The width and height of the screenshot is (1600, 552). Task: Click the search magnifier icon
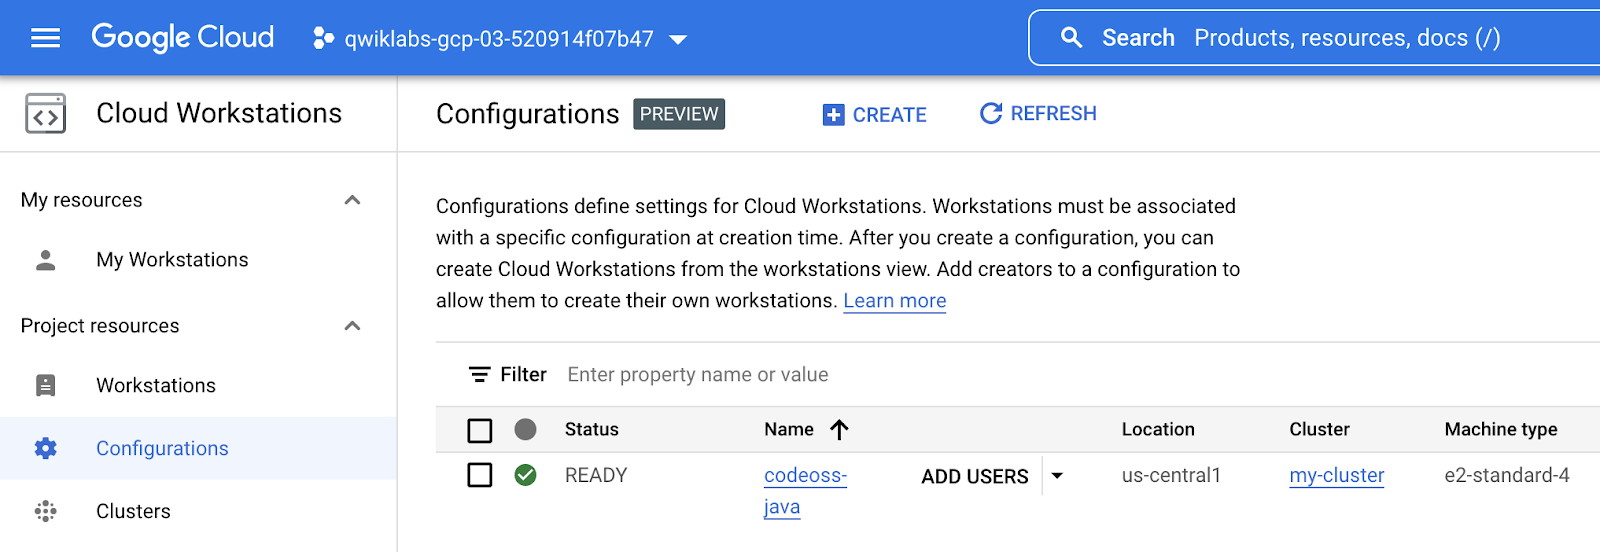(1071, 38)
